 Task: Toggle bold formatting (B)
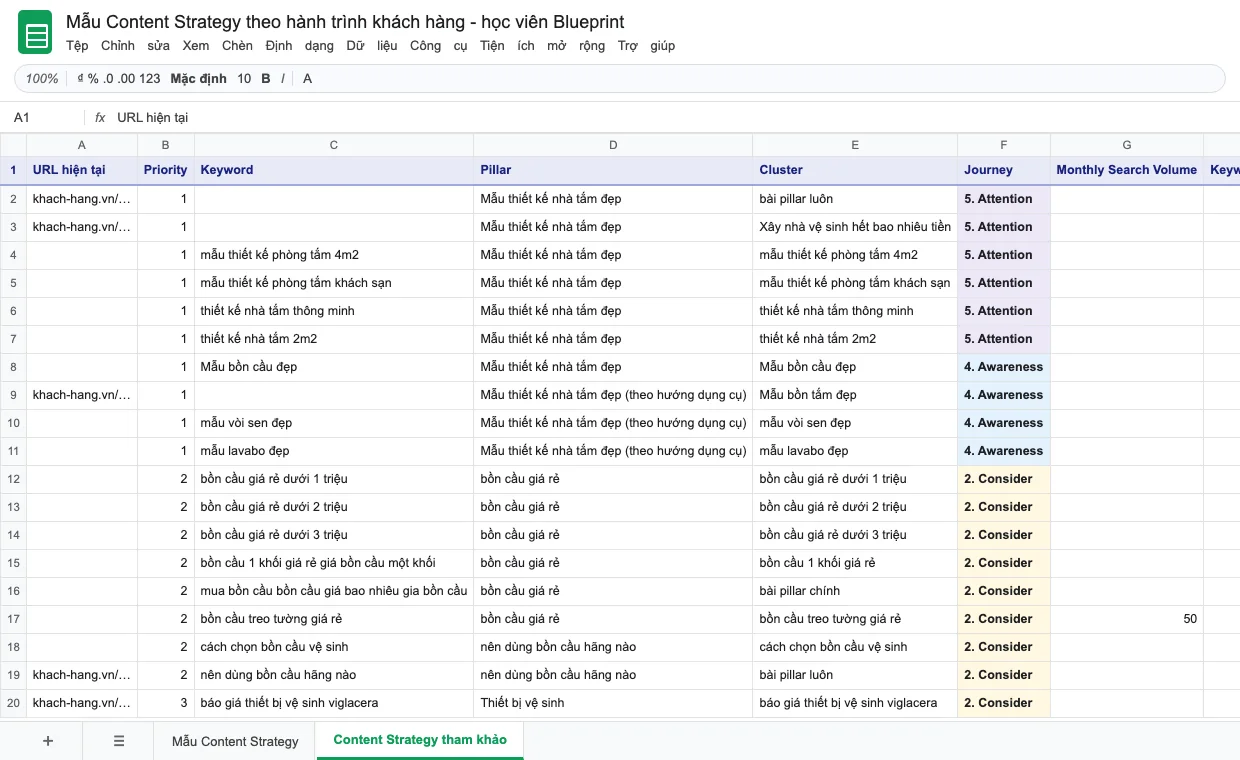pos(266,79)
